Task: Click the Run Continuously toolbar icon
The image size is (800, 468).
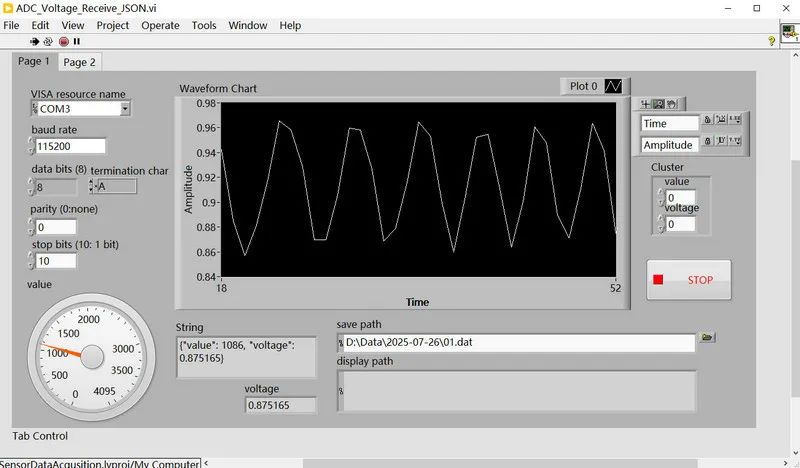Action: 48,41
